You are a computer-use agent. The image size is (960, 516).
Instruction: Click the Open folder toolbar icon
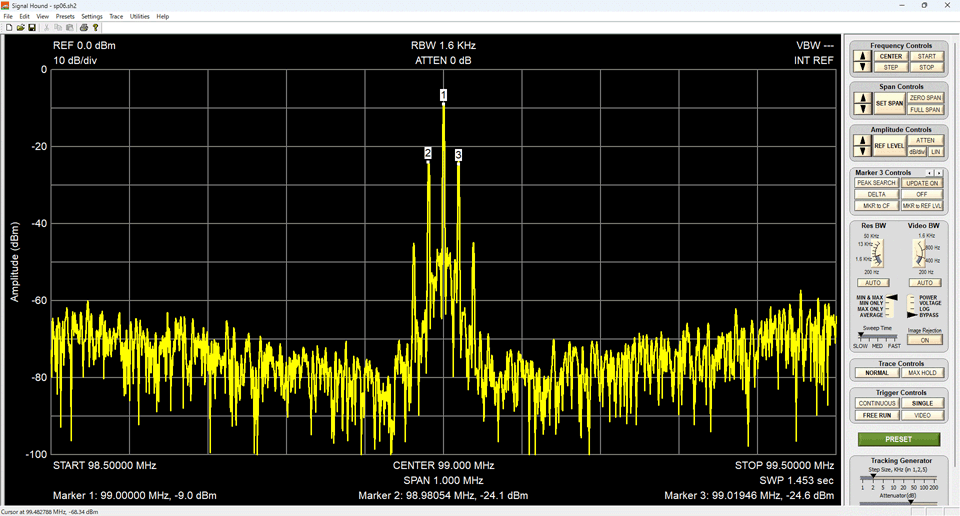tap(20, 28)
